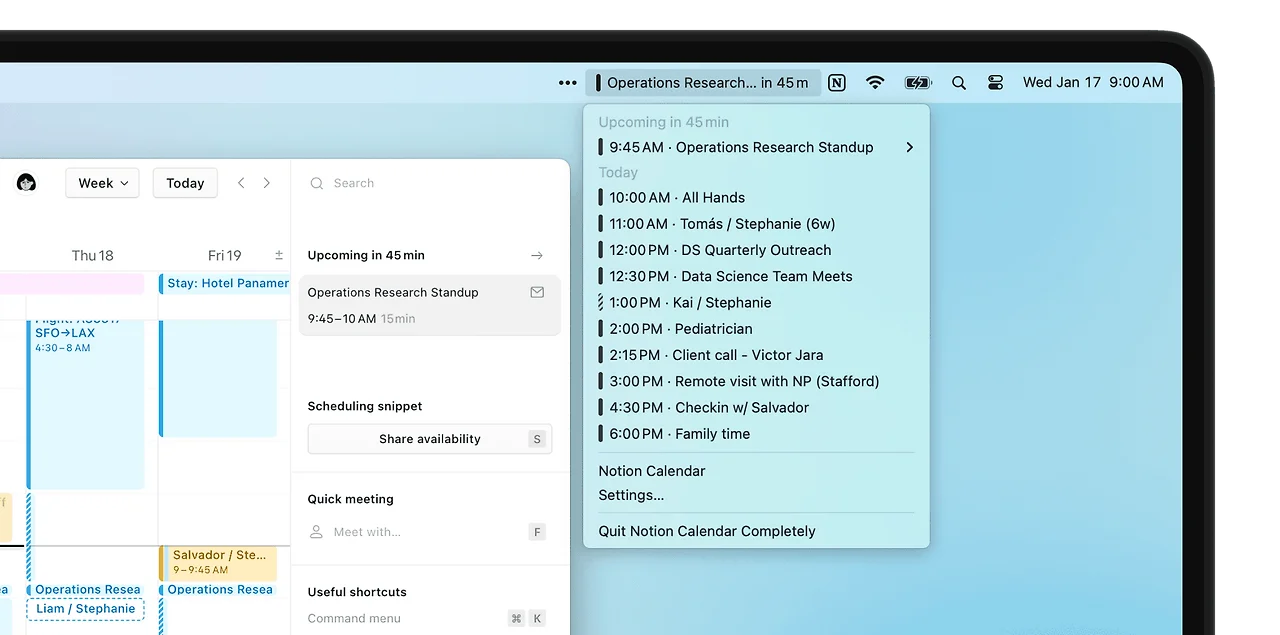Click the Notion icon in menu bar
1280x635 pixels.
pyautogui.click(x=837, y=83)
